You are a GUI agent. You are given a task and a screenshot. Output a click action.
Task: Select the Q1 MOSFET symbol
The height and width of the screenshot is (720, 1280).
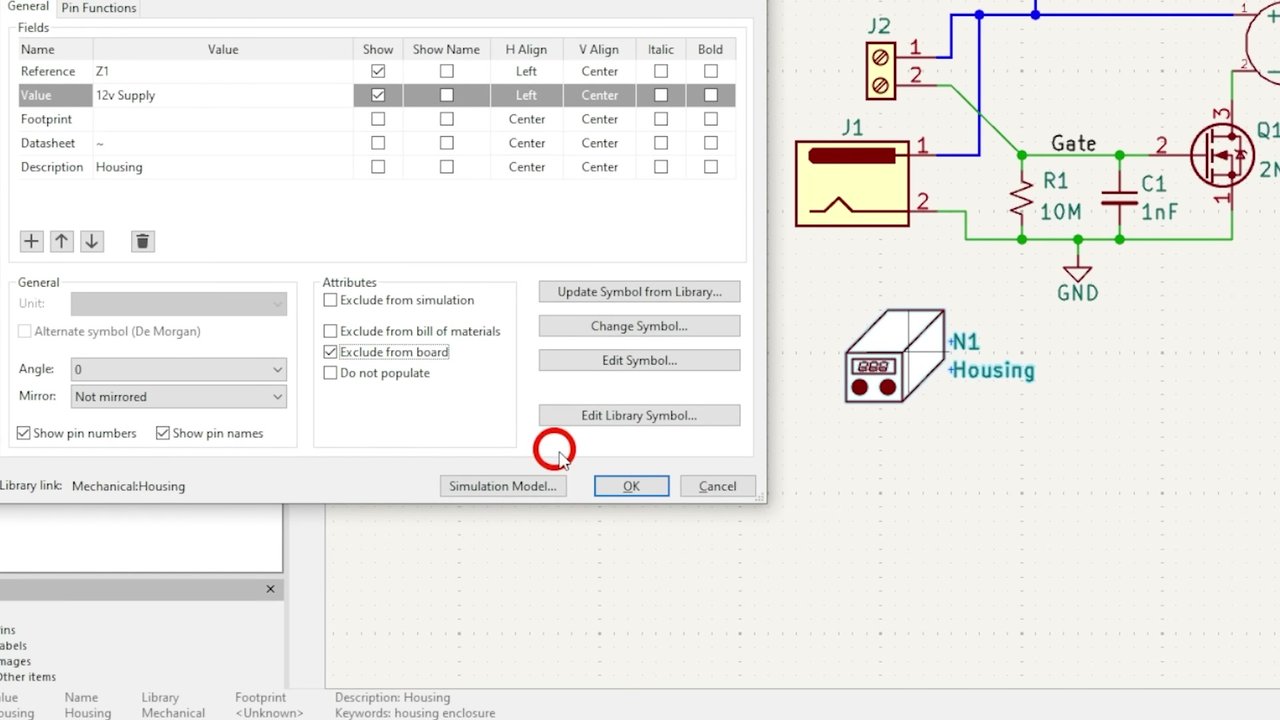pyautogui.click(x=1222, y=156)
